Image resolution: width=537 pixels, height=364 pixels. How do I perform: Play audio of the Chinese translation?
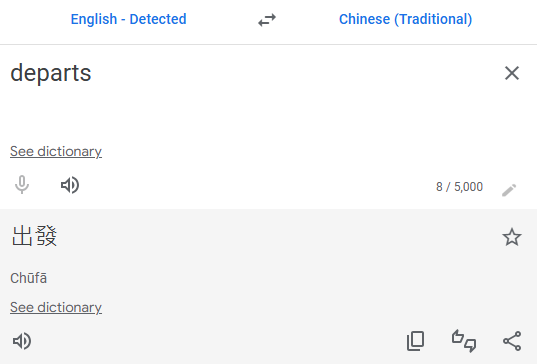point(22,341)
